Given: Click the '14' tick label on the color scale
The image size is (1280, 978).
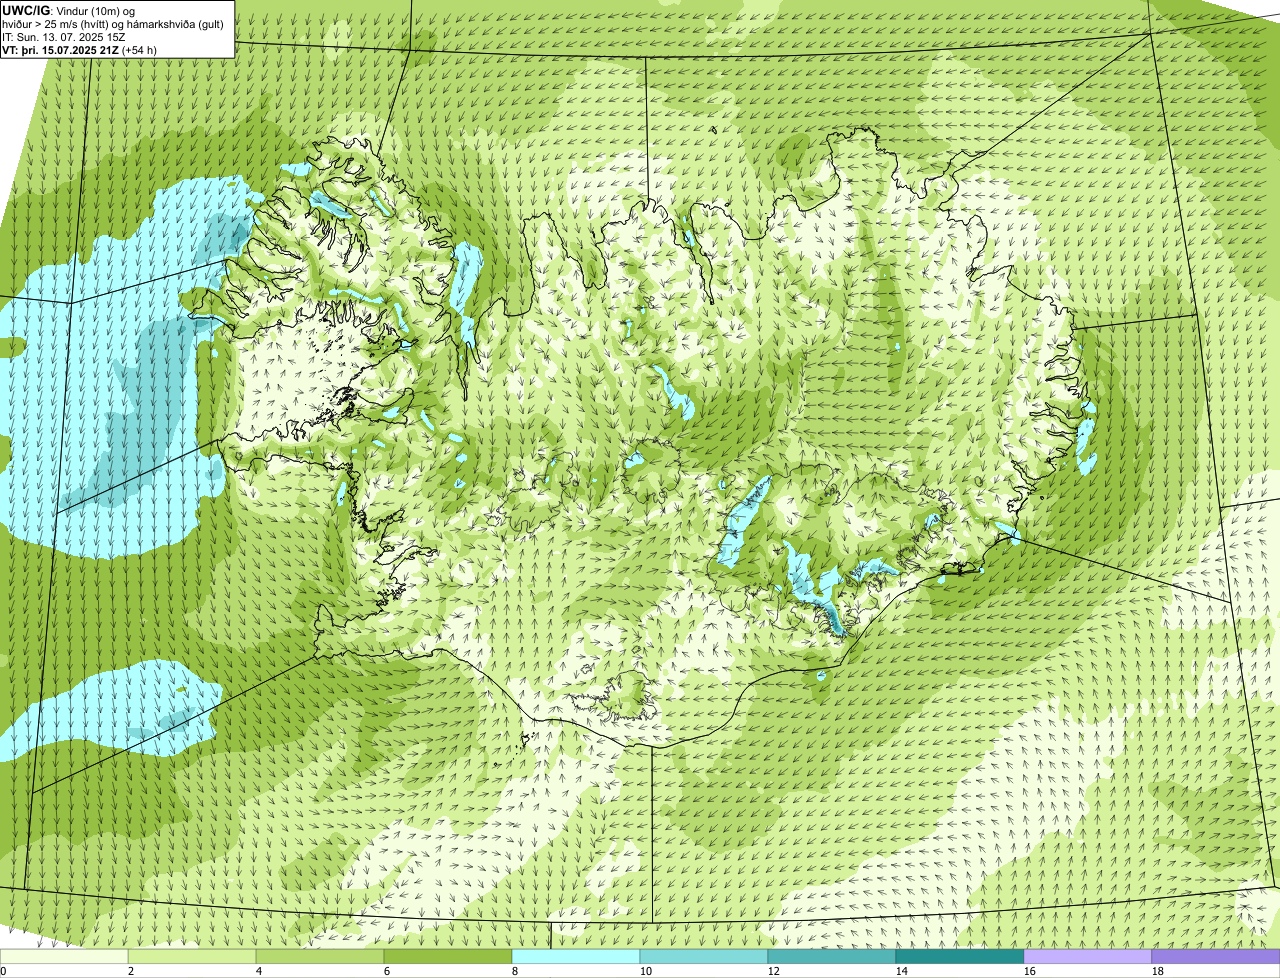Looking at the screenshot, I should tap(902, 971).
